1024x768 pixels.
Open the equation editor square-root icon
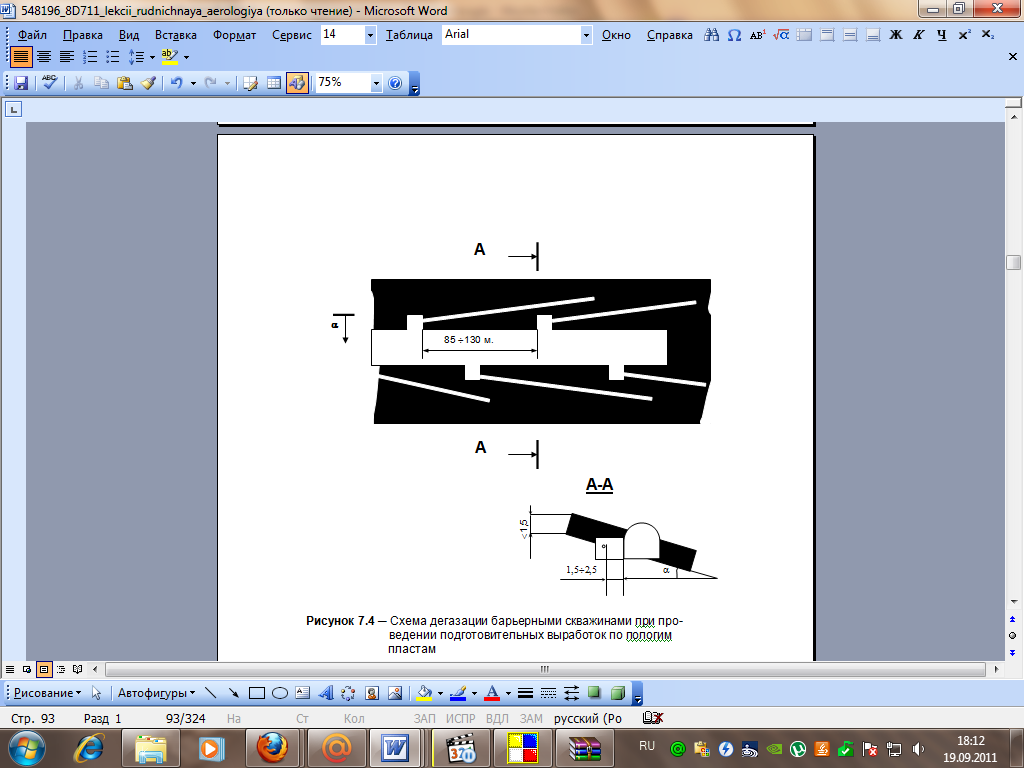781,35
